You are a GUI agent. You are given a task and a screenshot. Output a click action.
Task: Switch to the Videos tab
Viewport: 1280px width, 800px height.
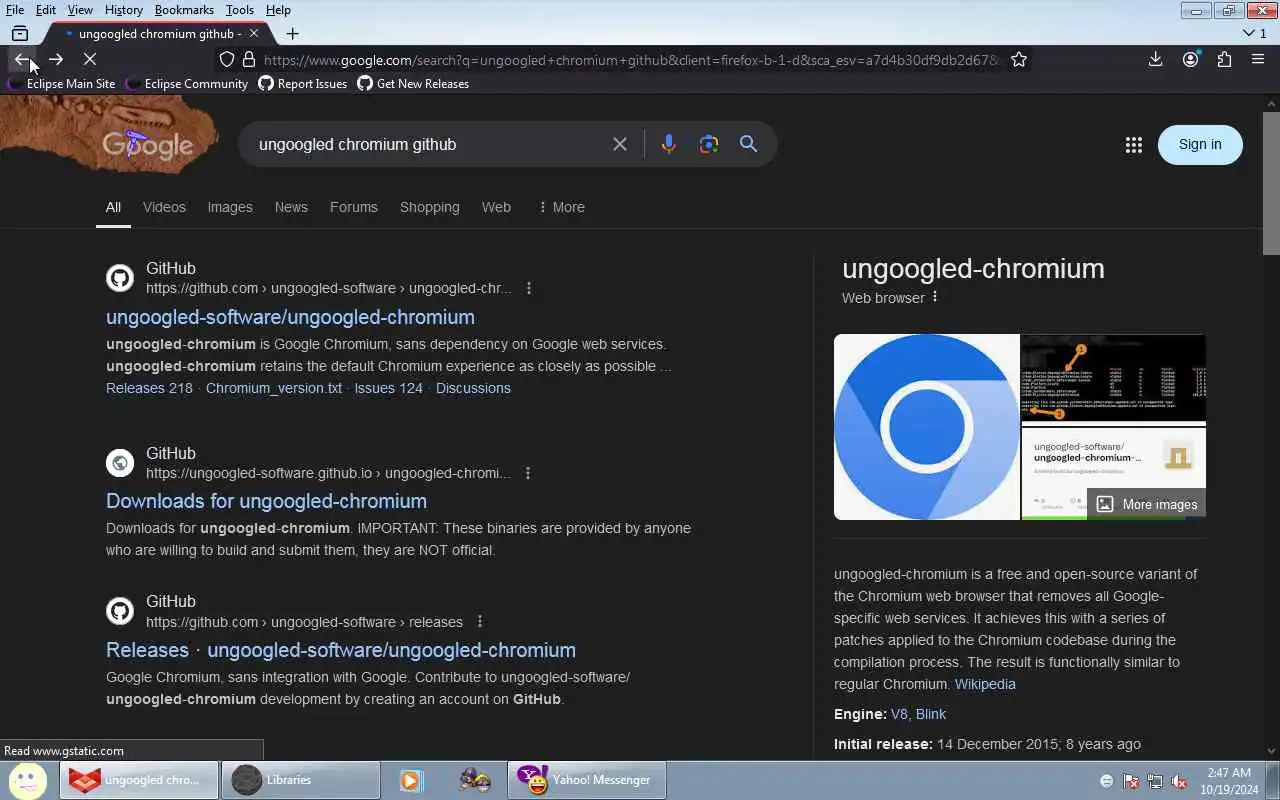[164, 207]
